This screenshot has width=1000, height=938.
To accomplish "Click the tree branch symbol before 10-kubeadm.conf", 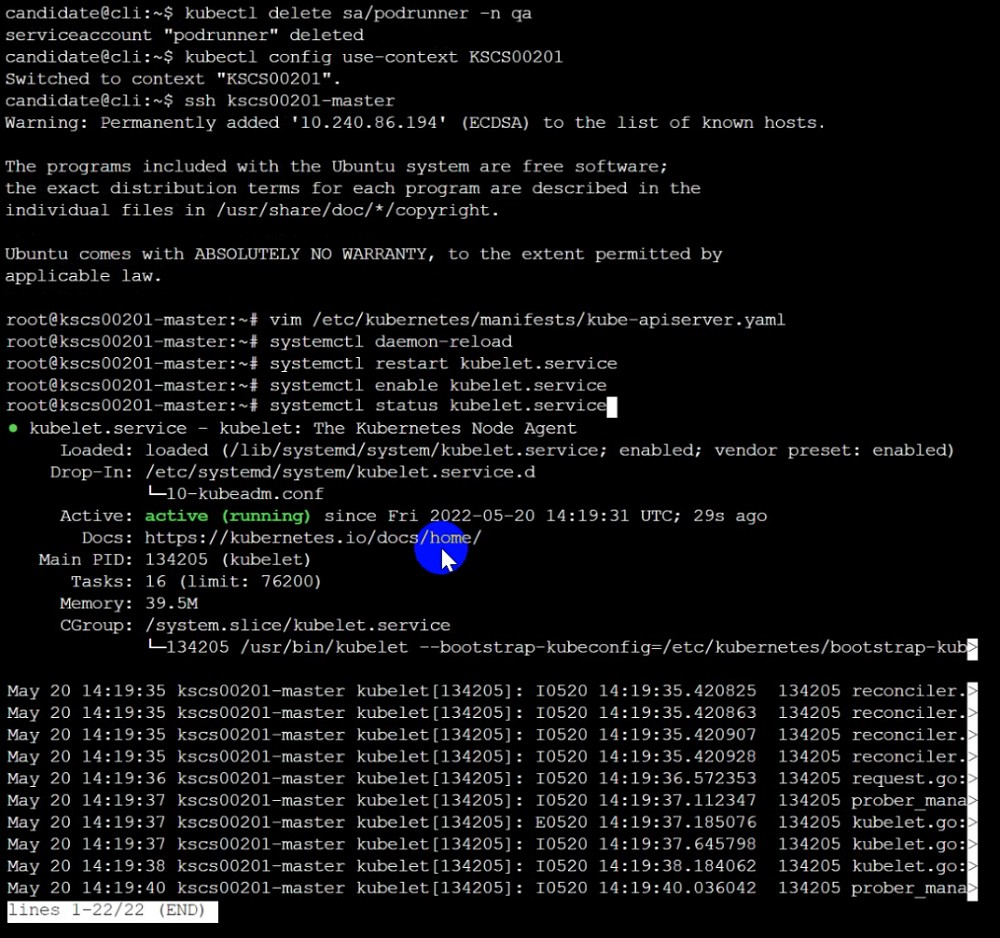I will click(155, 494).
